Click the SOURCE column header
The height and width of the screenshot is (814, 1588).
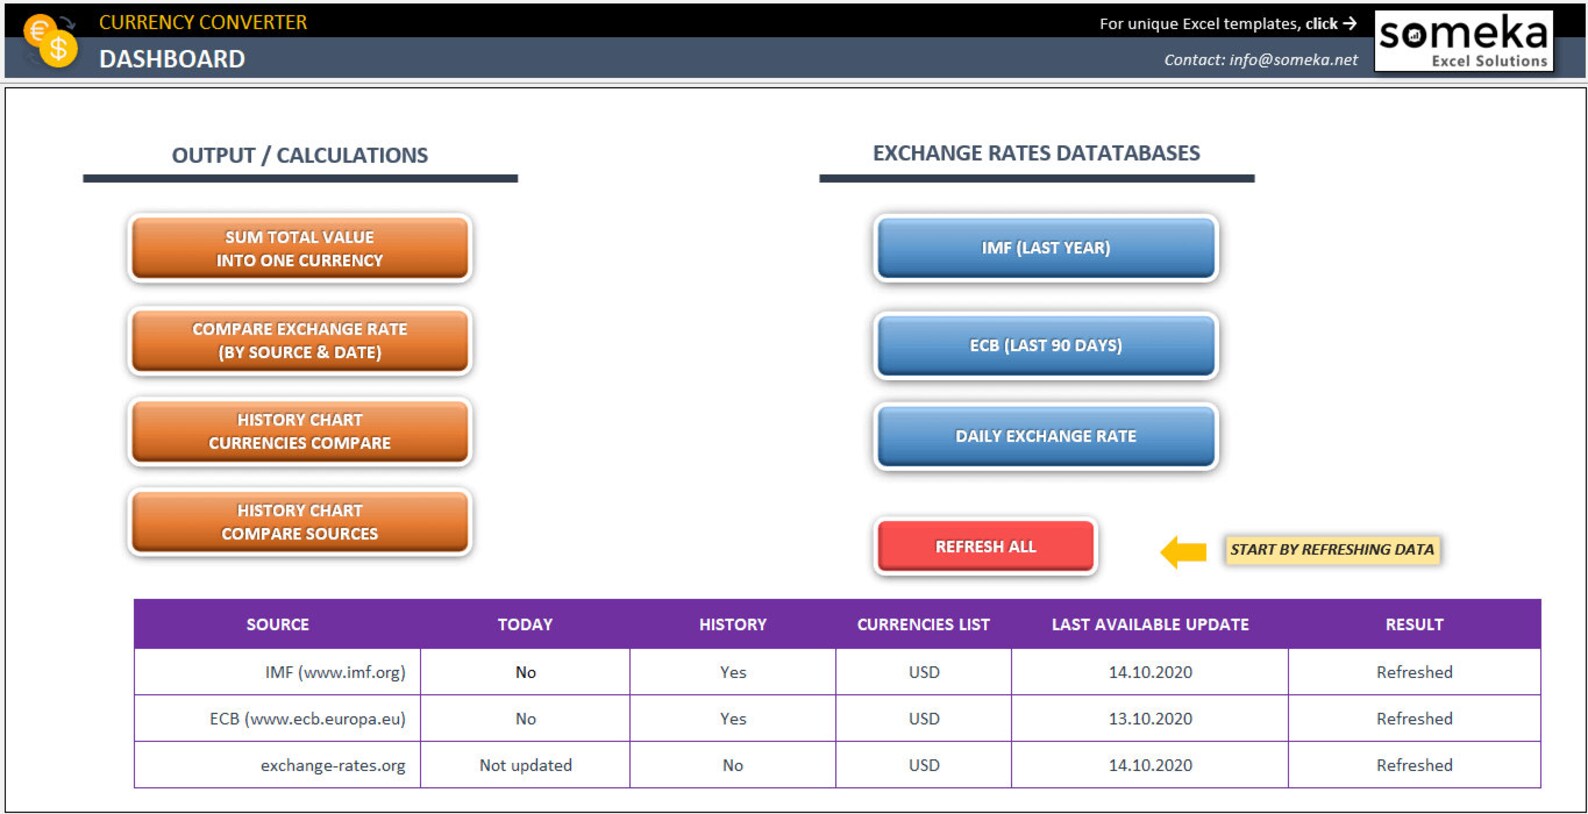pyautogui.click(x=278, y=624)
